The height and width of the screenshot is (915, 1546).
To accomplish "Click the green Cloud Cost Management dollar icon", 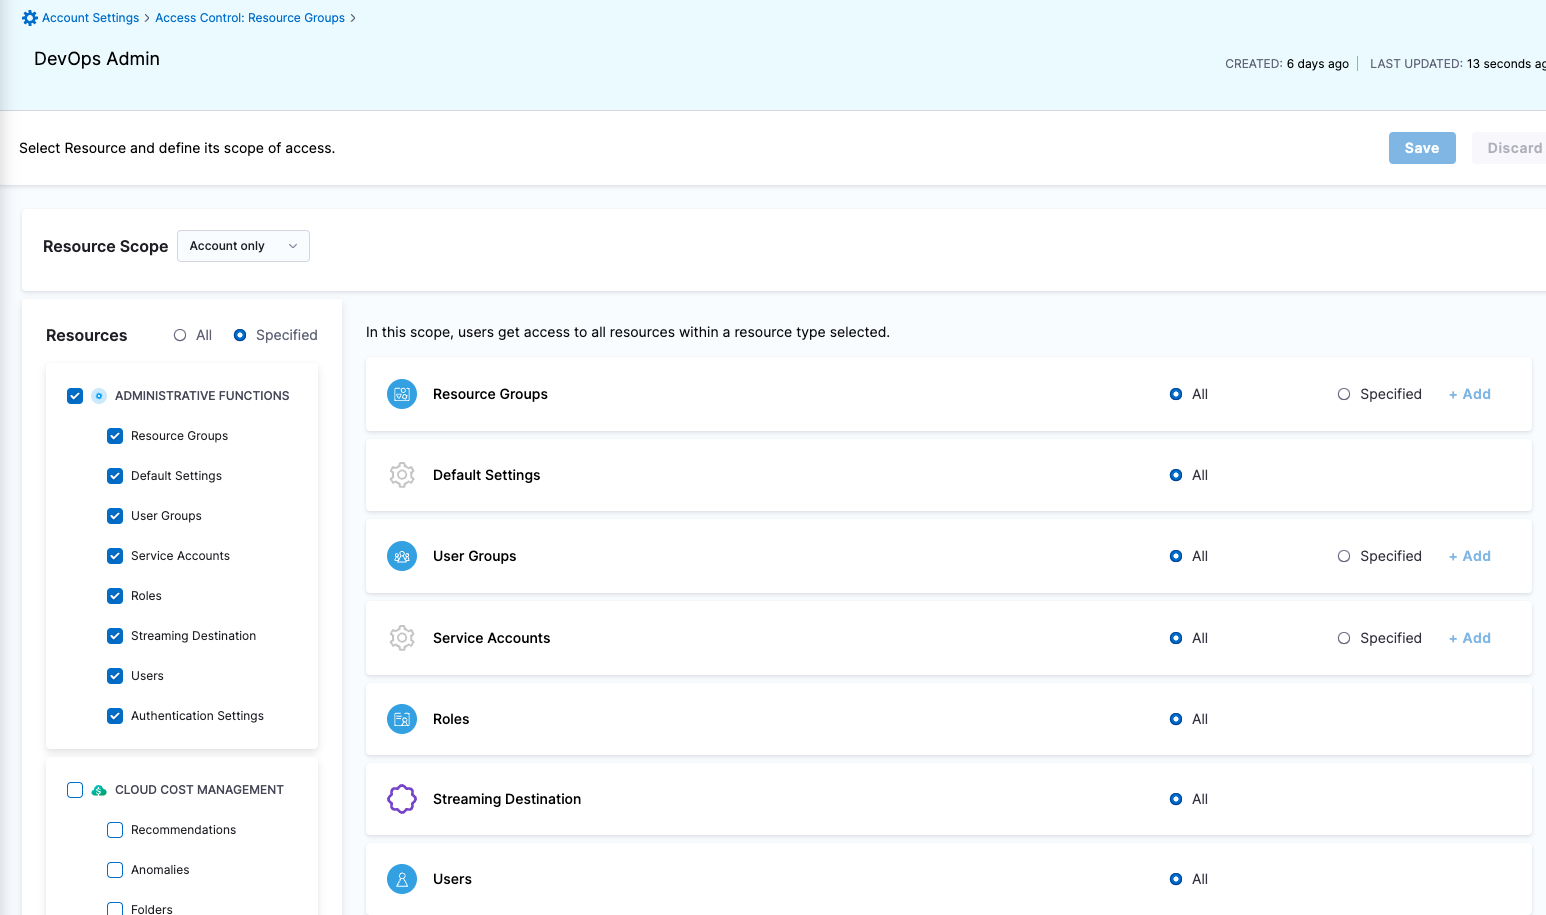I will pos(98,789).
